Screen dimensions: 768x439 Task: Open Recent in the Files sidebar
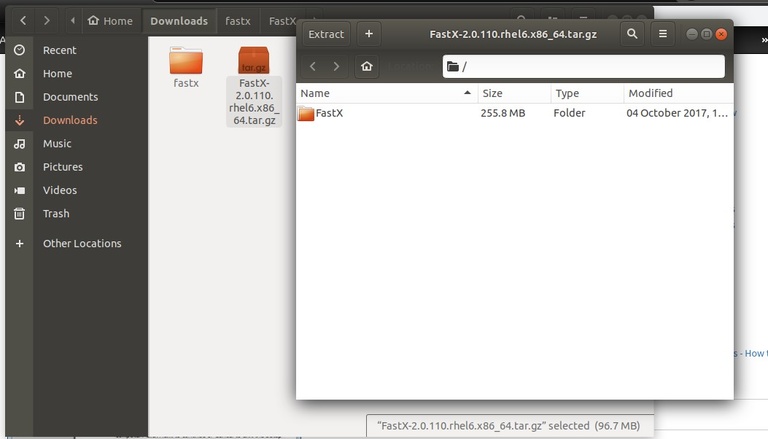(x=59, y=50)
